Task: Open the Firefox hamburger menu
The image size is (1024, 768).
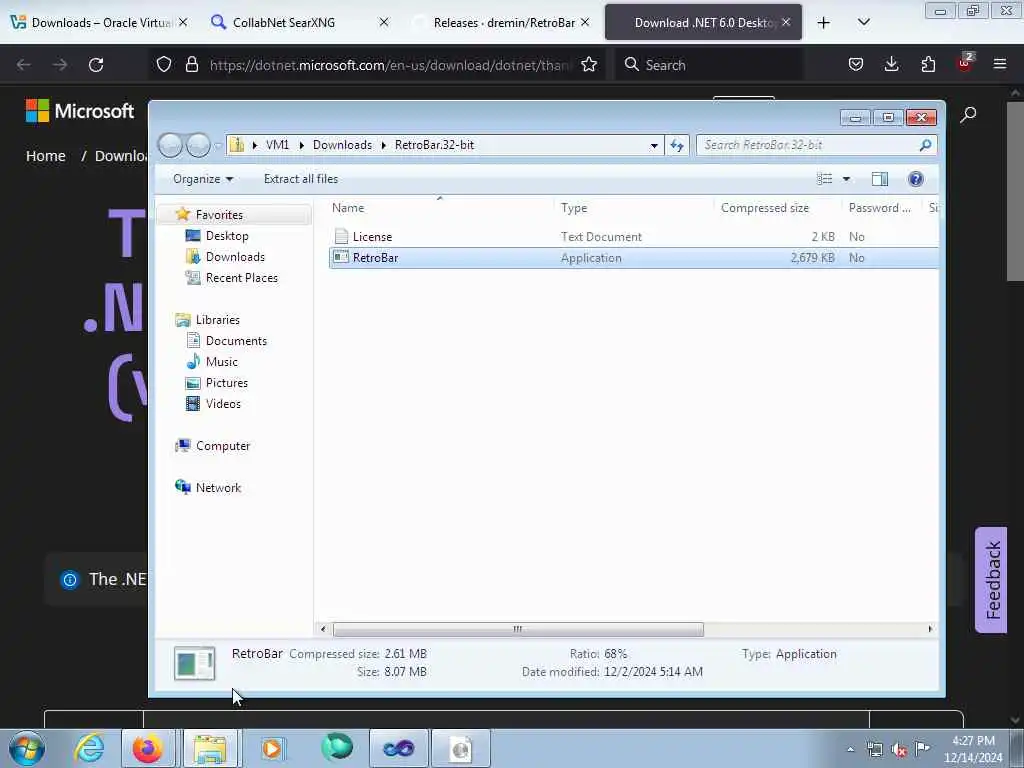Action: pyautogui.click(x=1000, y=64)
